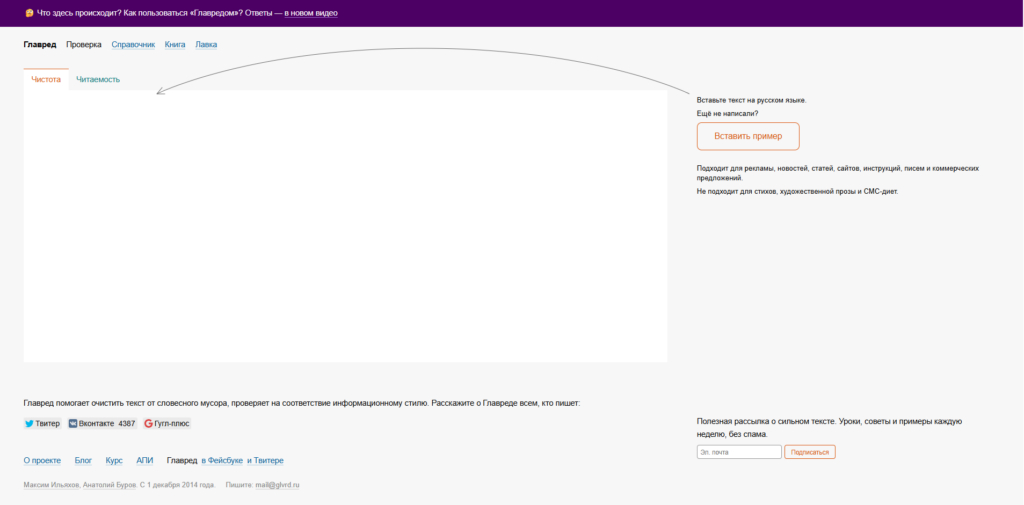The height and width of the screenshot is (505, 1024).
Task: Open the Лавка menu link
Action: (x=206, y=44)
